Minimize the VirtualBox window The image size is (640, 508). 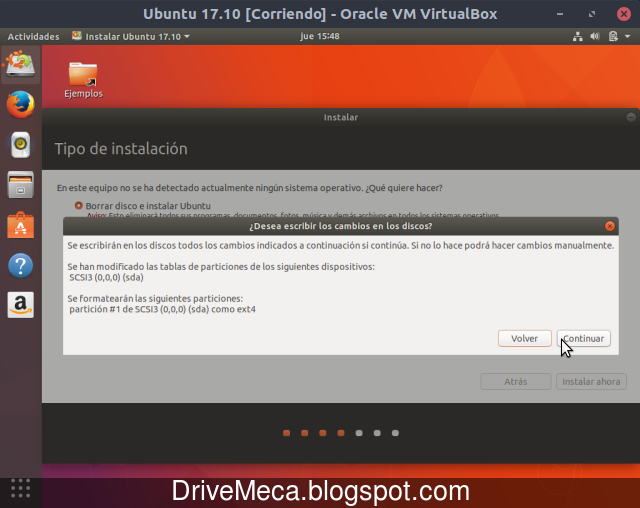tap(560, 14)
